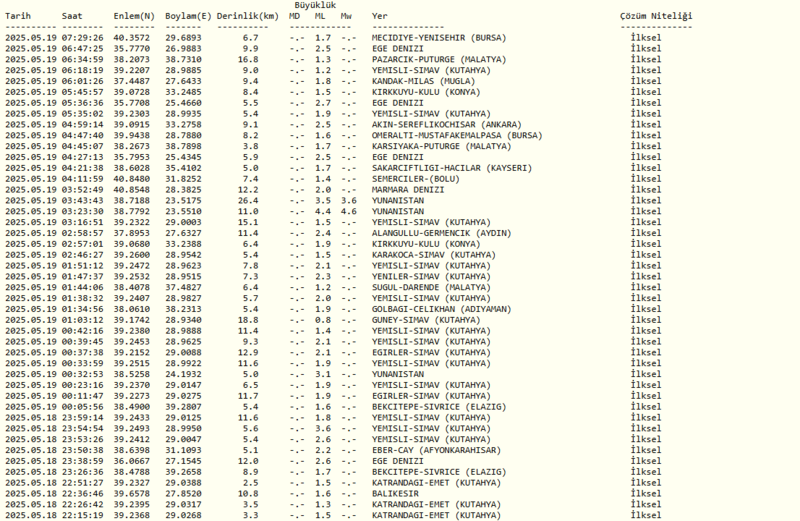Click 'BALIKESIR' location text

(395, 493)
